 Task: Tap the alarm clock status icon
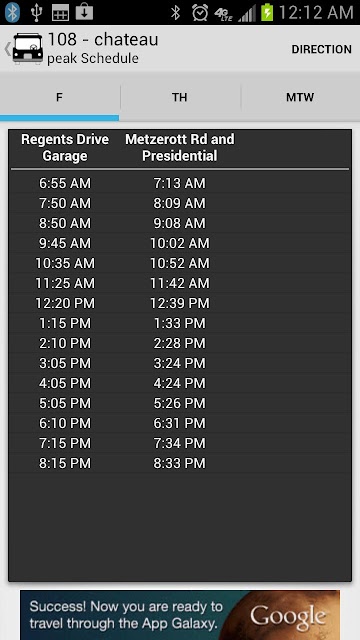(200, 13)
